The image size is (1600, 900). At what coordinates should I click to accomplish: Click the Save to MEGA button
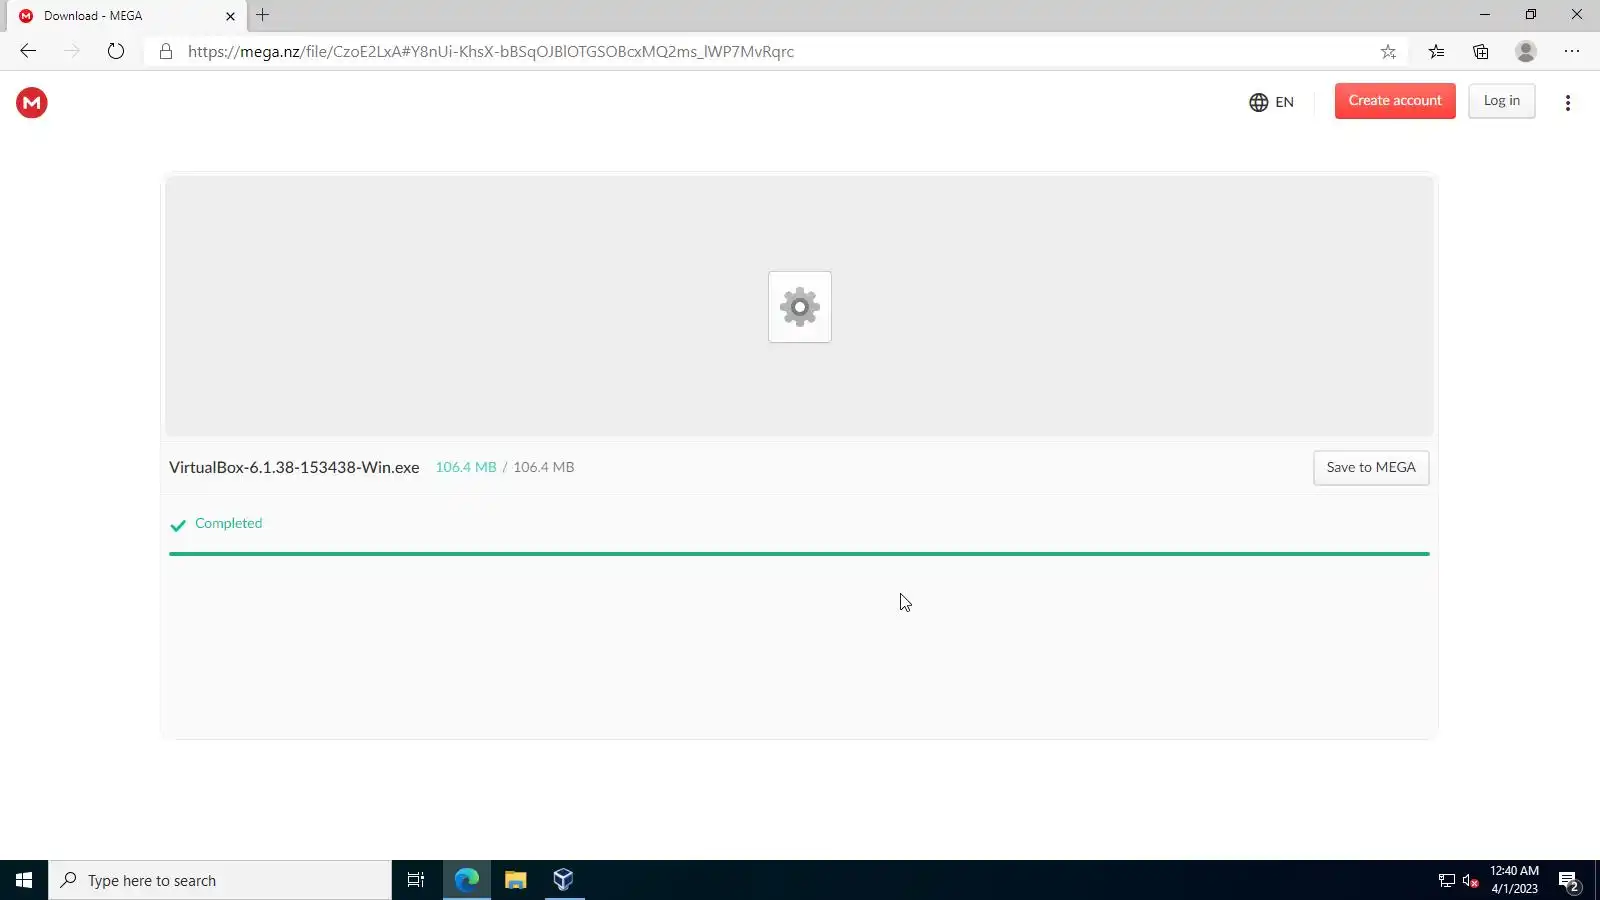point(1371,468)
